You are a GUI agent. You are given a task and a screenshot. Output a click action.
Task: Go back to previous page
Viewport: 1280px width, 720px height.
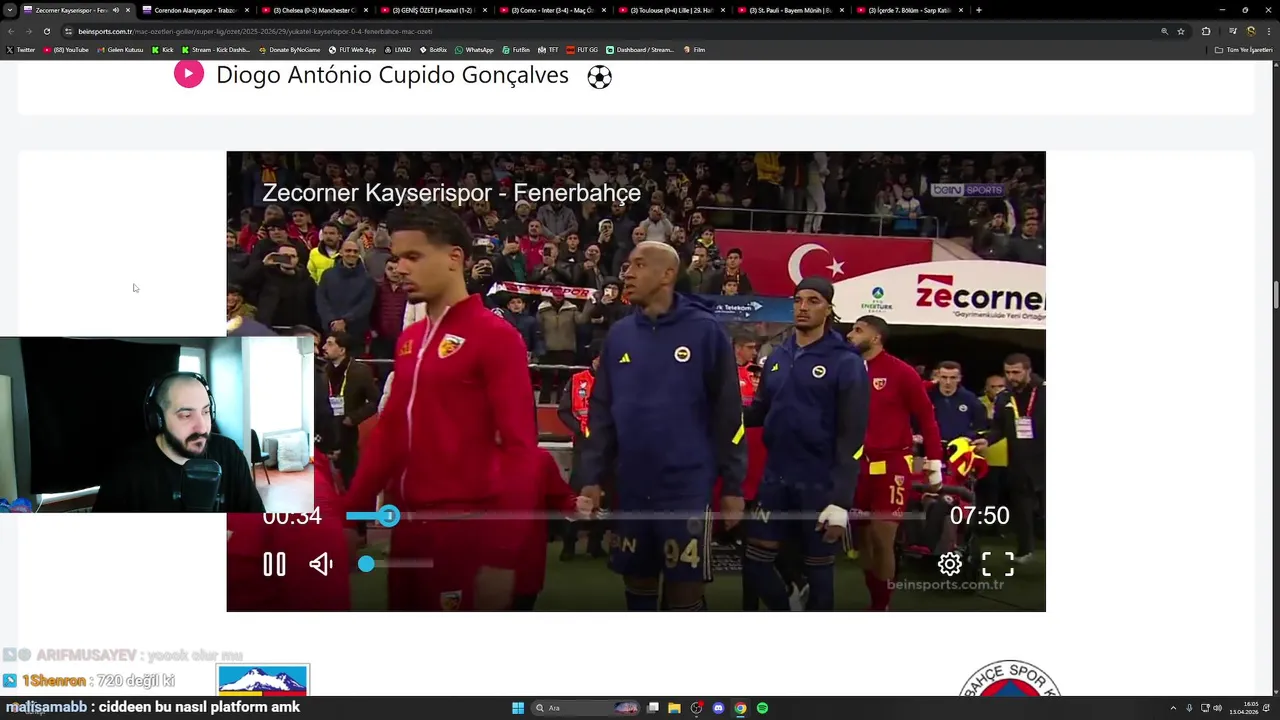tap(11, 31)
